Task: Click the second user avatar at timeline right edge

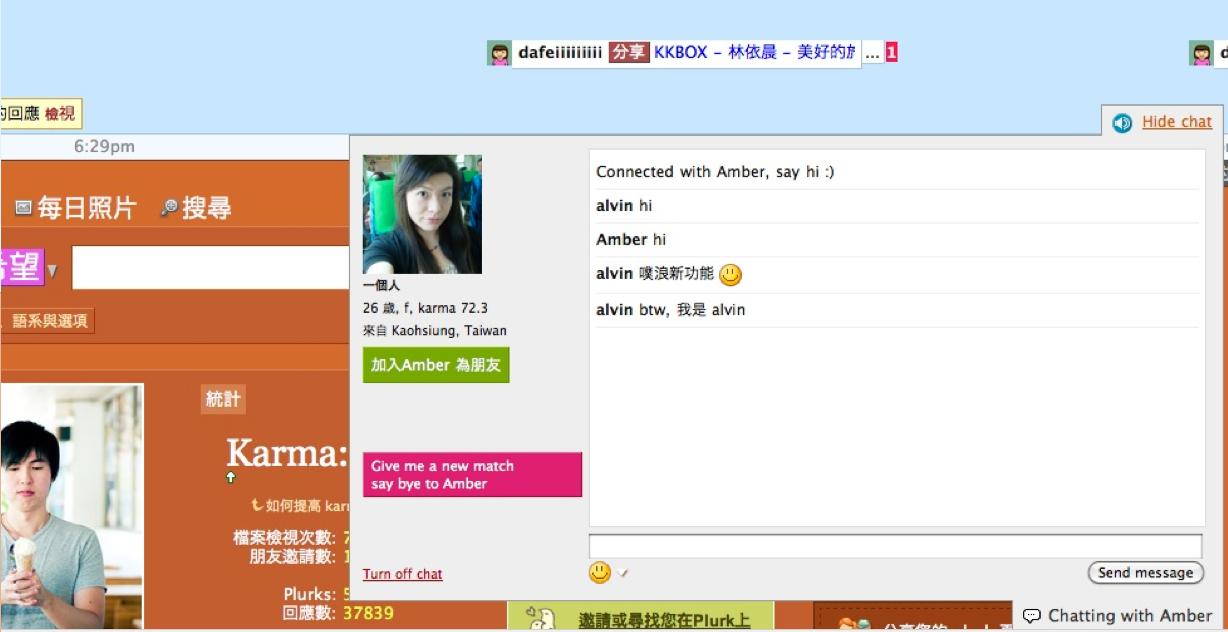Action: coord(1201,53)
